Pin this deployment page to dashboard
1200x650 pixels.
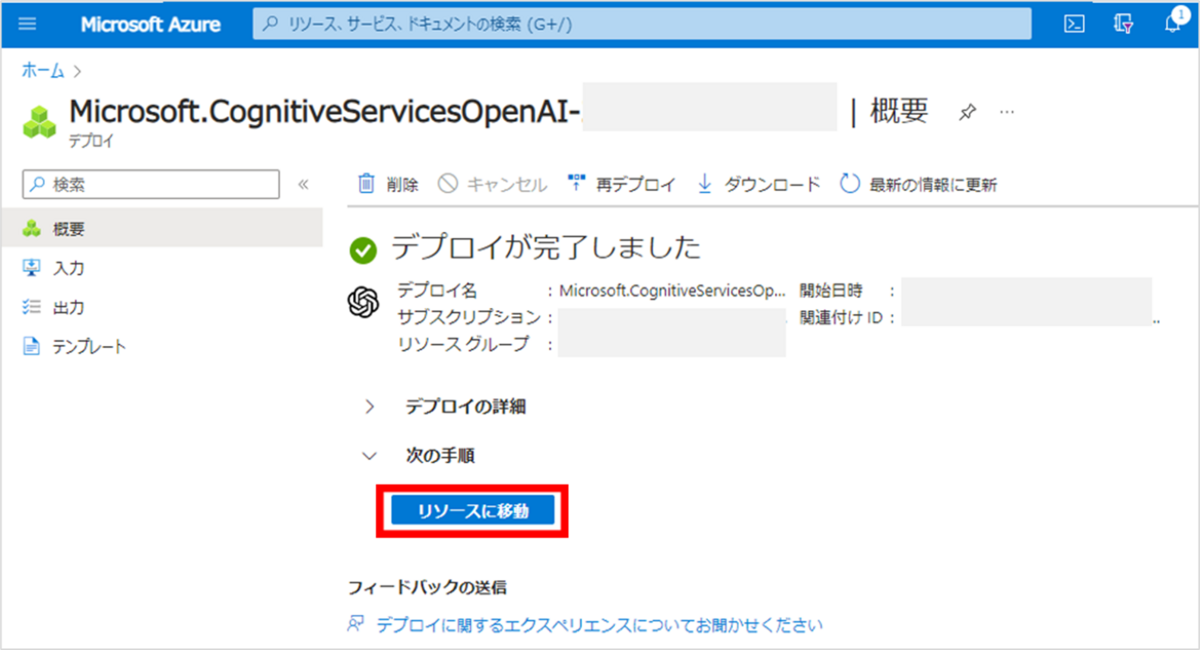pos(967,112)
